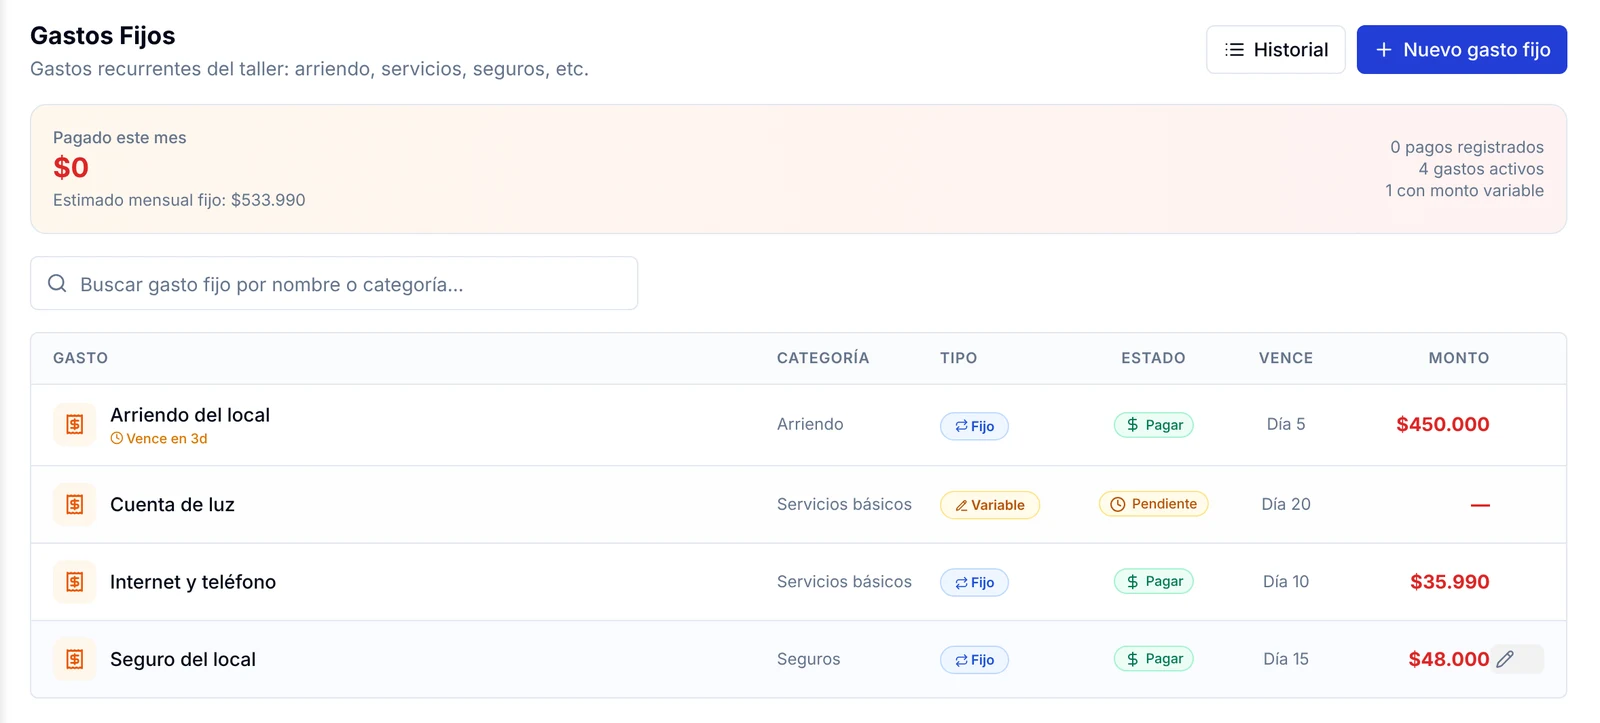1600x723 pixels.
Task: Click the pencil edit icon on Seguro del local
Action: pyautogui.click(x=1505, y=659)
